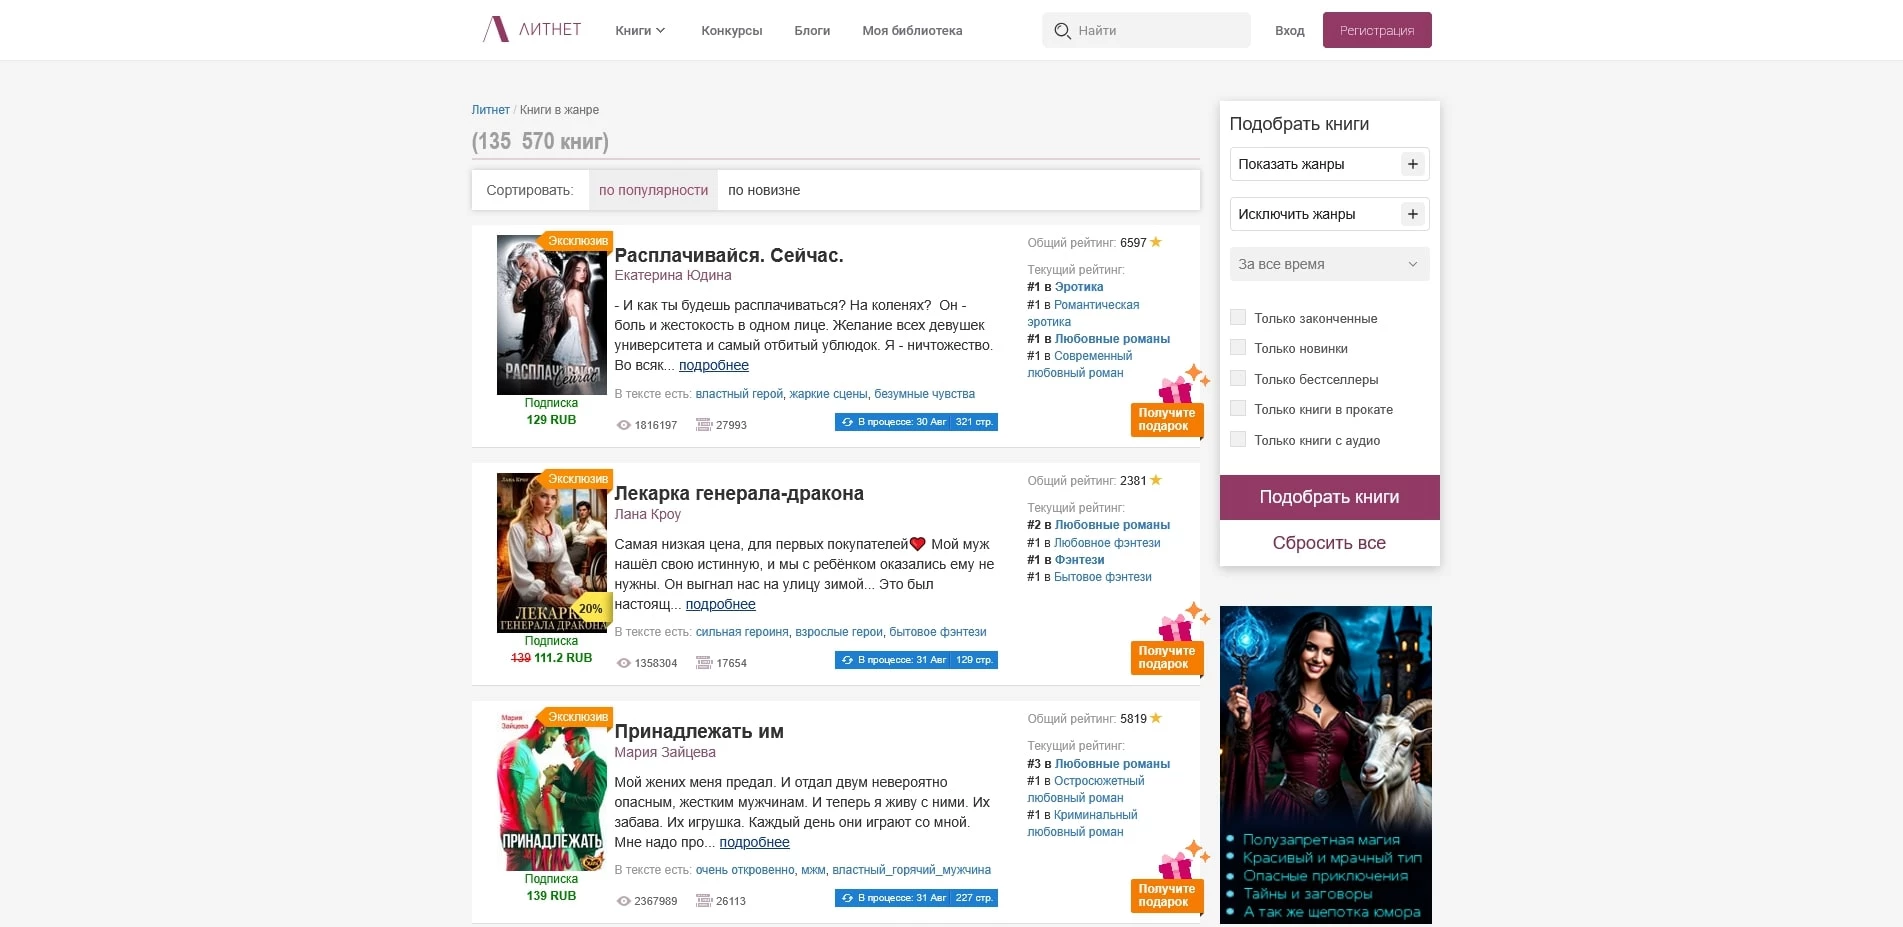Click the Litnet logo icon

point(496,30)
